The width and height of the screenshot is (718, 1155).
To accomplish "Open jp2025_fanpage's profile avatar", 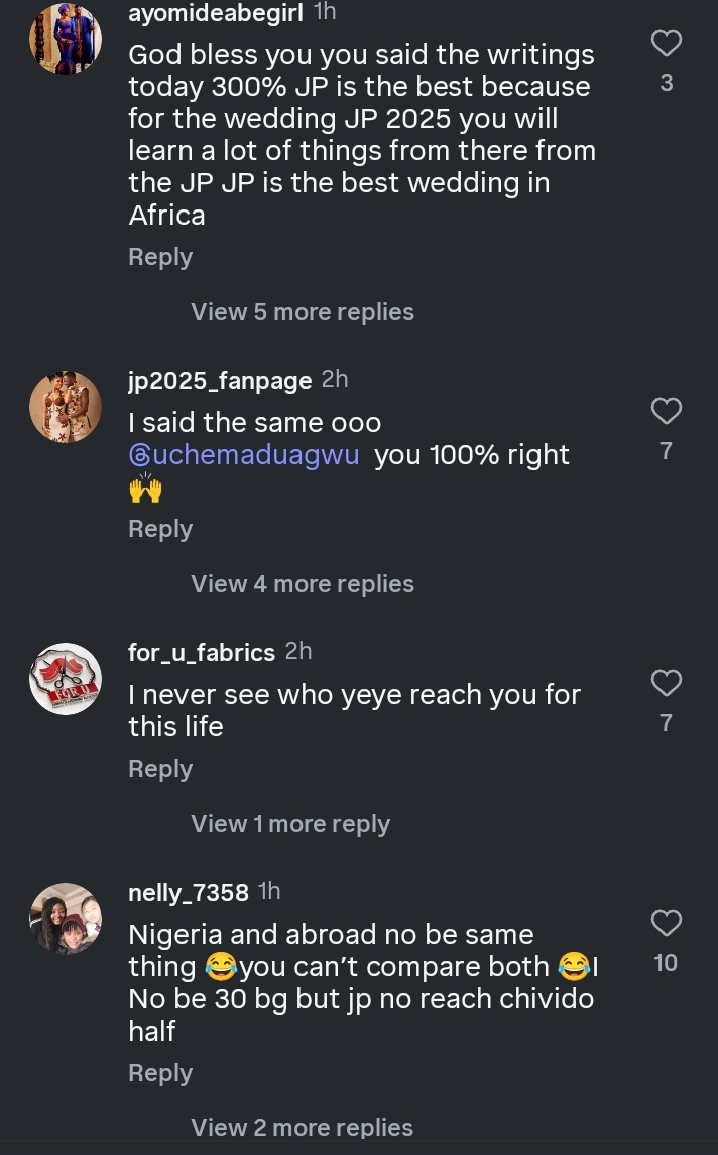I will (x=65, y=407).
